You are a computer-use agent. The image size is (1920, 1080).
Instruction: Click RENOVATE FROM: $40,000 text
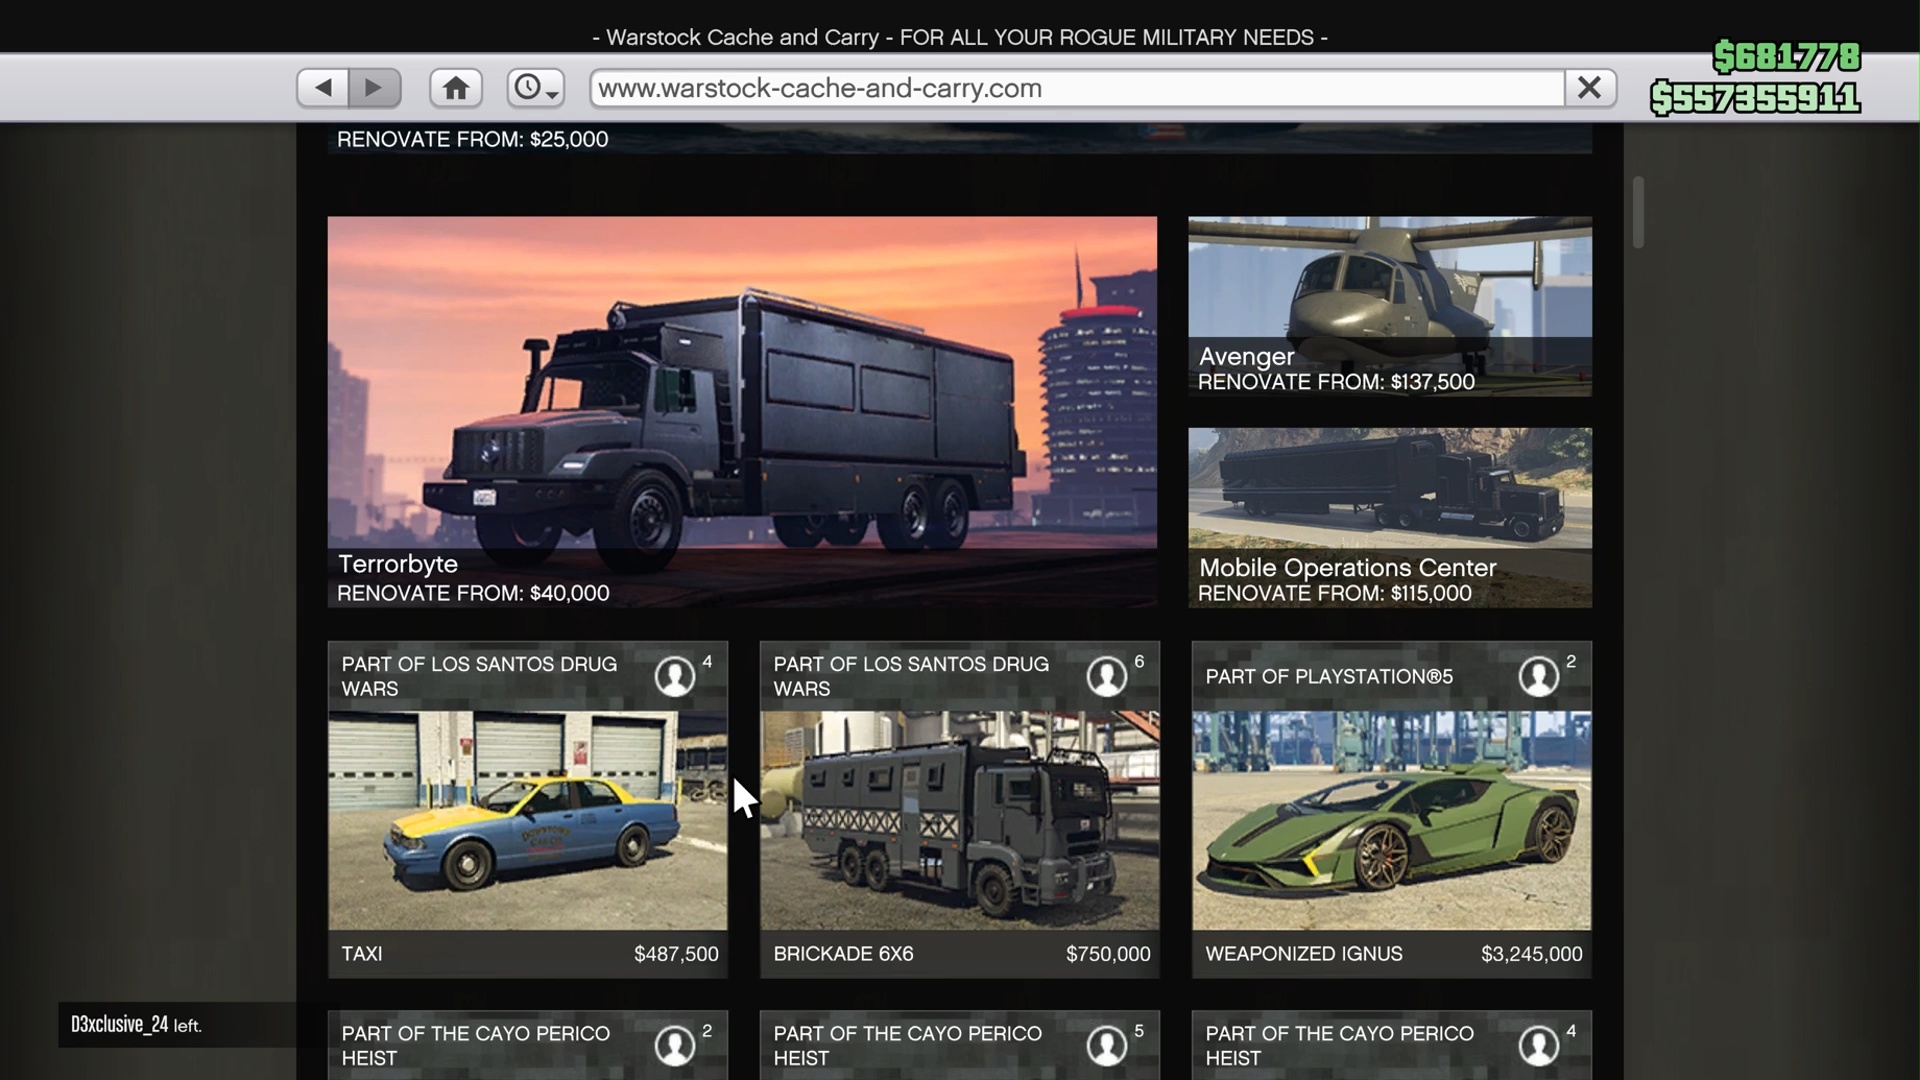click(x=473, y=593)
